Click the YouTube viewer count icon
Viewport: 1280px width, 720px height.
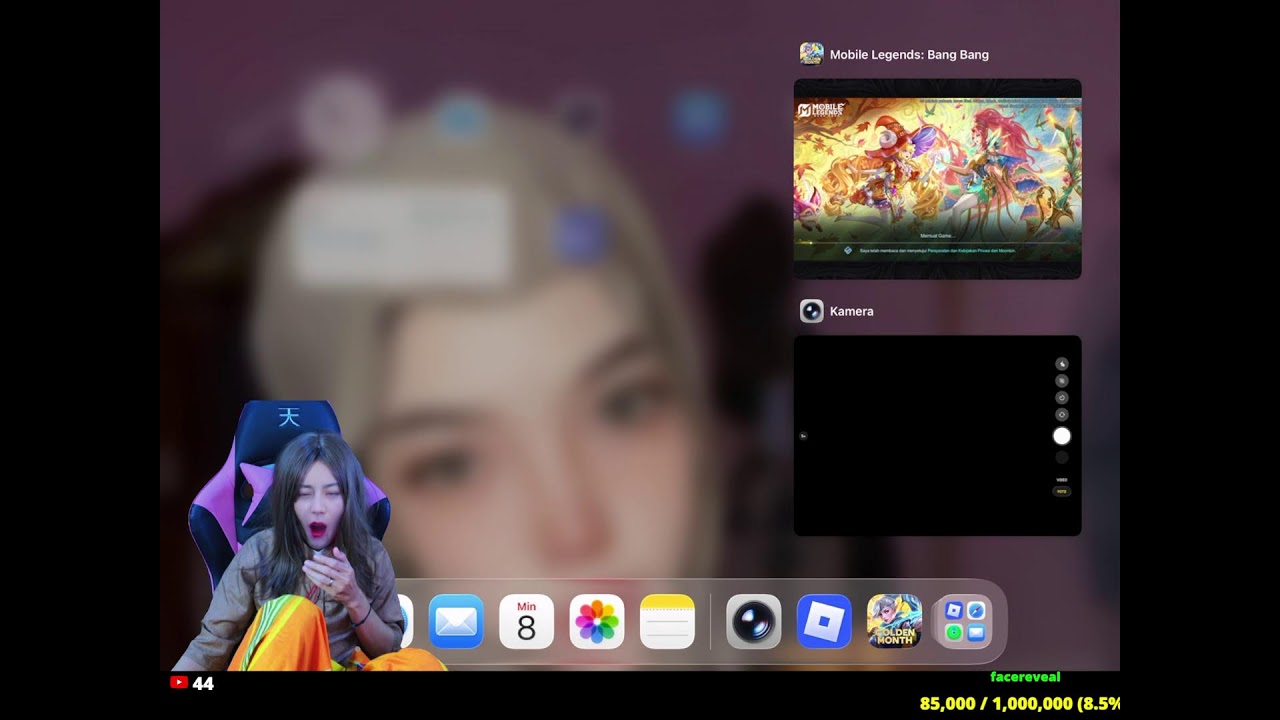[179, 683]
